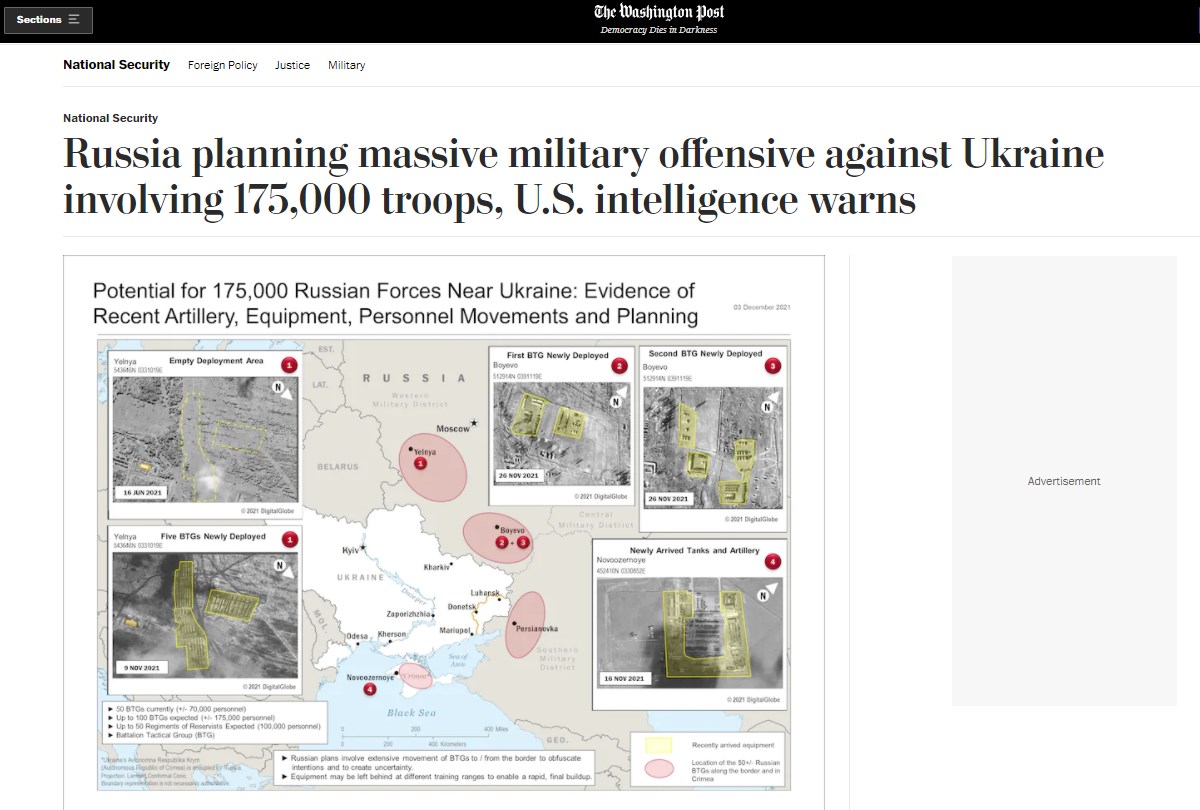1200x810 pixels.
Task: Click the Boyevo marker 2 on map
Action: (502, 541)
